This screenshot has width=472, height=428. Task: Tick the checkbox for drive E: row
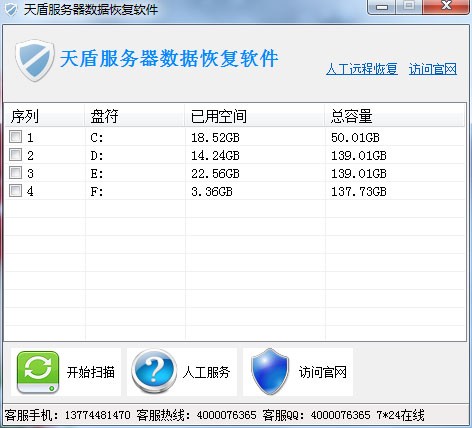pyautogui.click(x=15, y=173)
